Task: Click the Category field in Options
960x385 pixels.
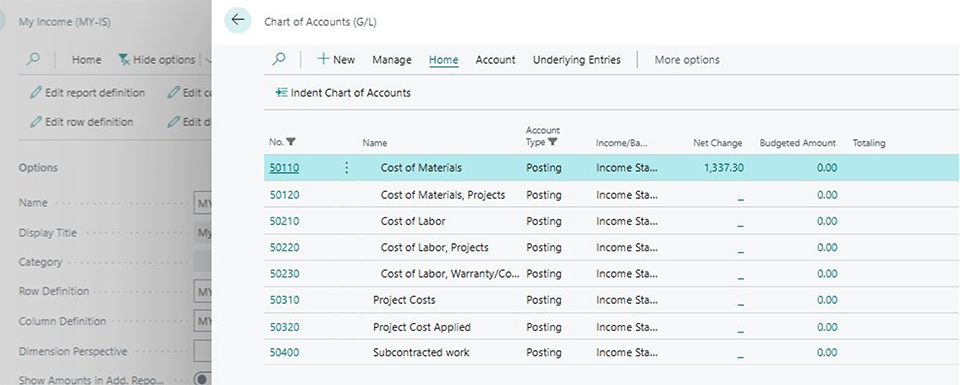Action: point(203,261)
